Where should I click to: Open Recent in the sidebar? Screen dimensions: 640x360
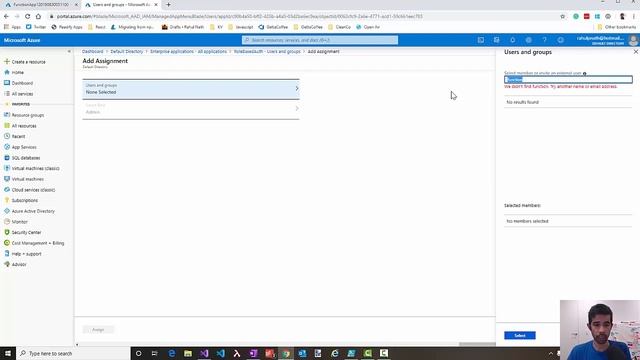tap(15, 136)
